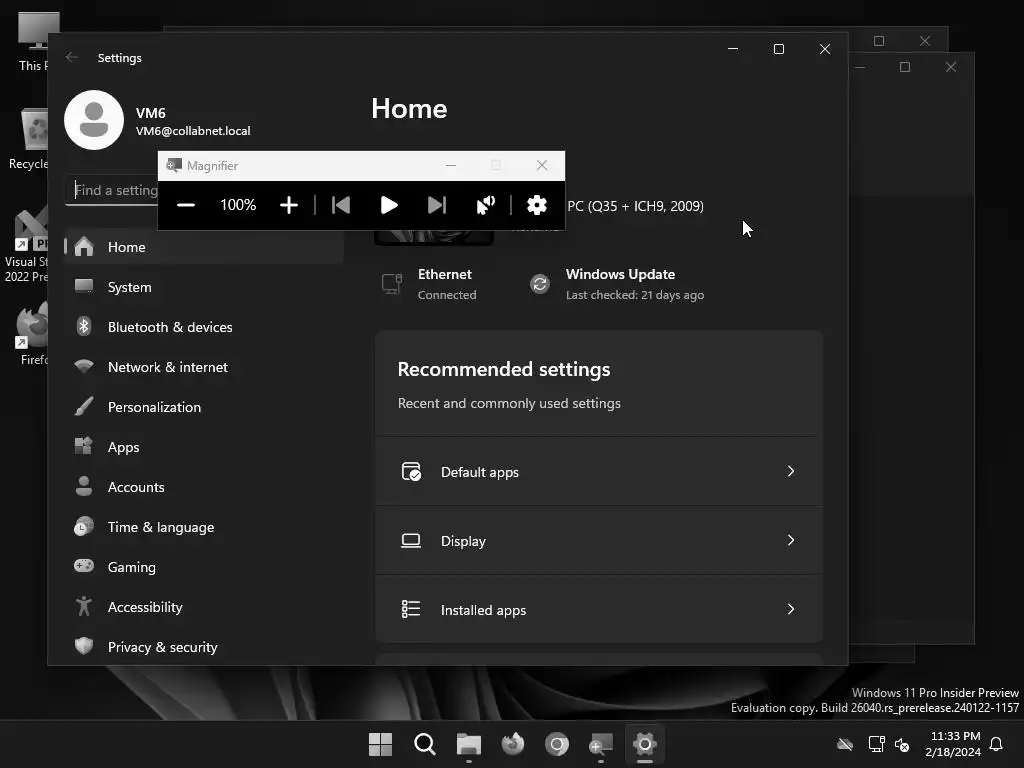Launch Firefox from the taskbar
Viewport: 1024px width, 768px height.
(x=513, y=744)
